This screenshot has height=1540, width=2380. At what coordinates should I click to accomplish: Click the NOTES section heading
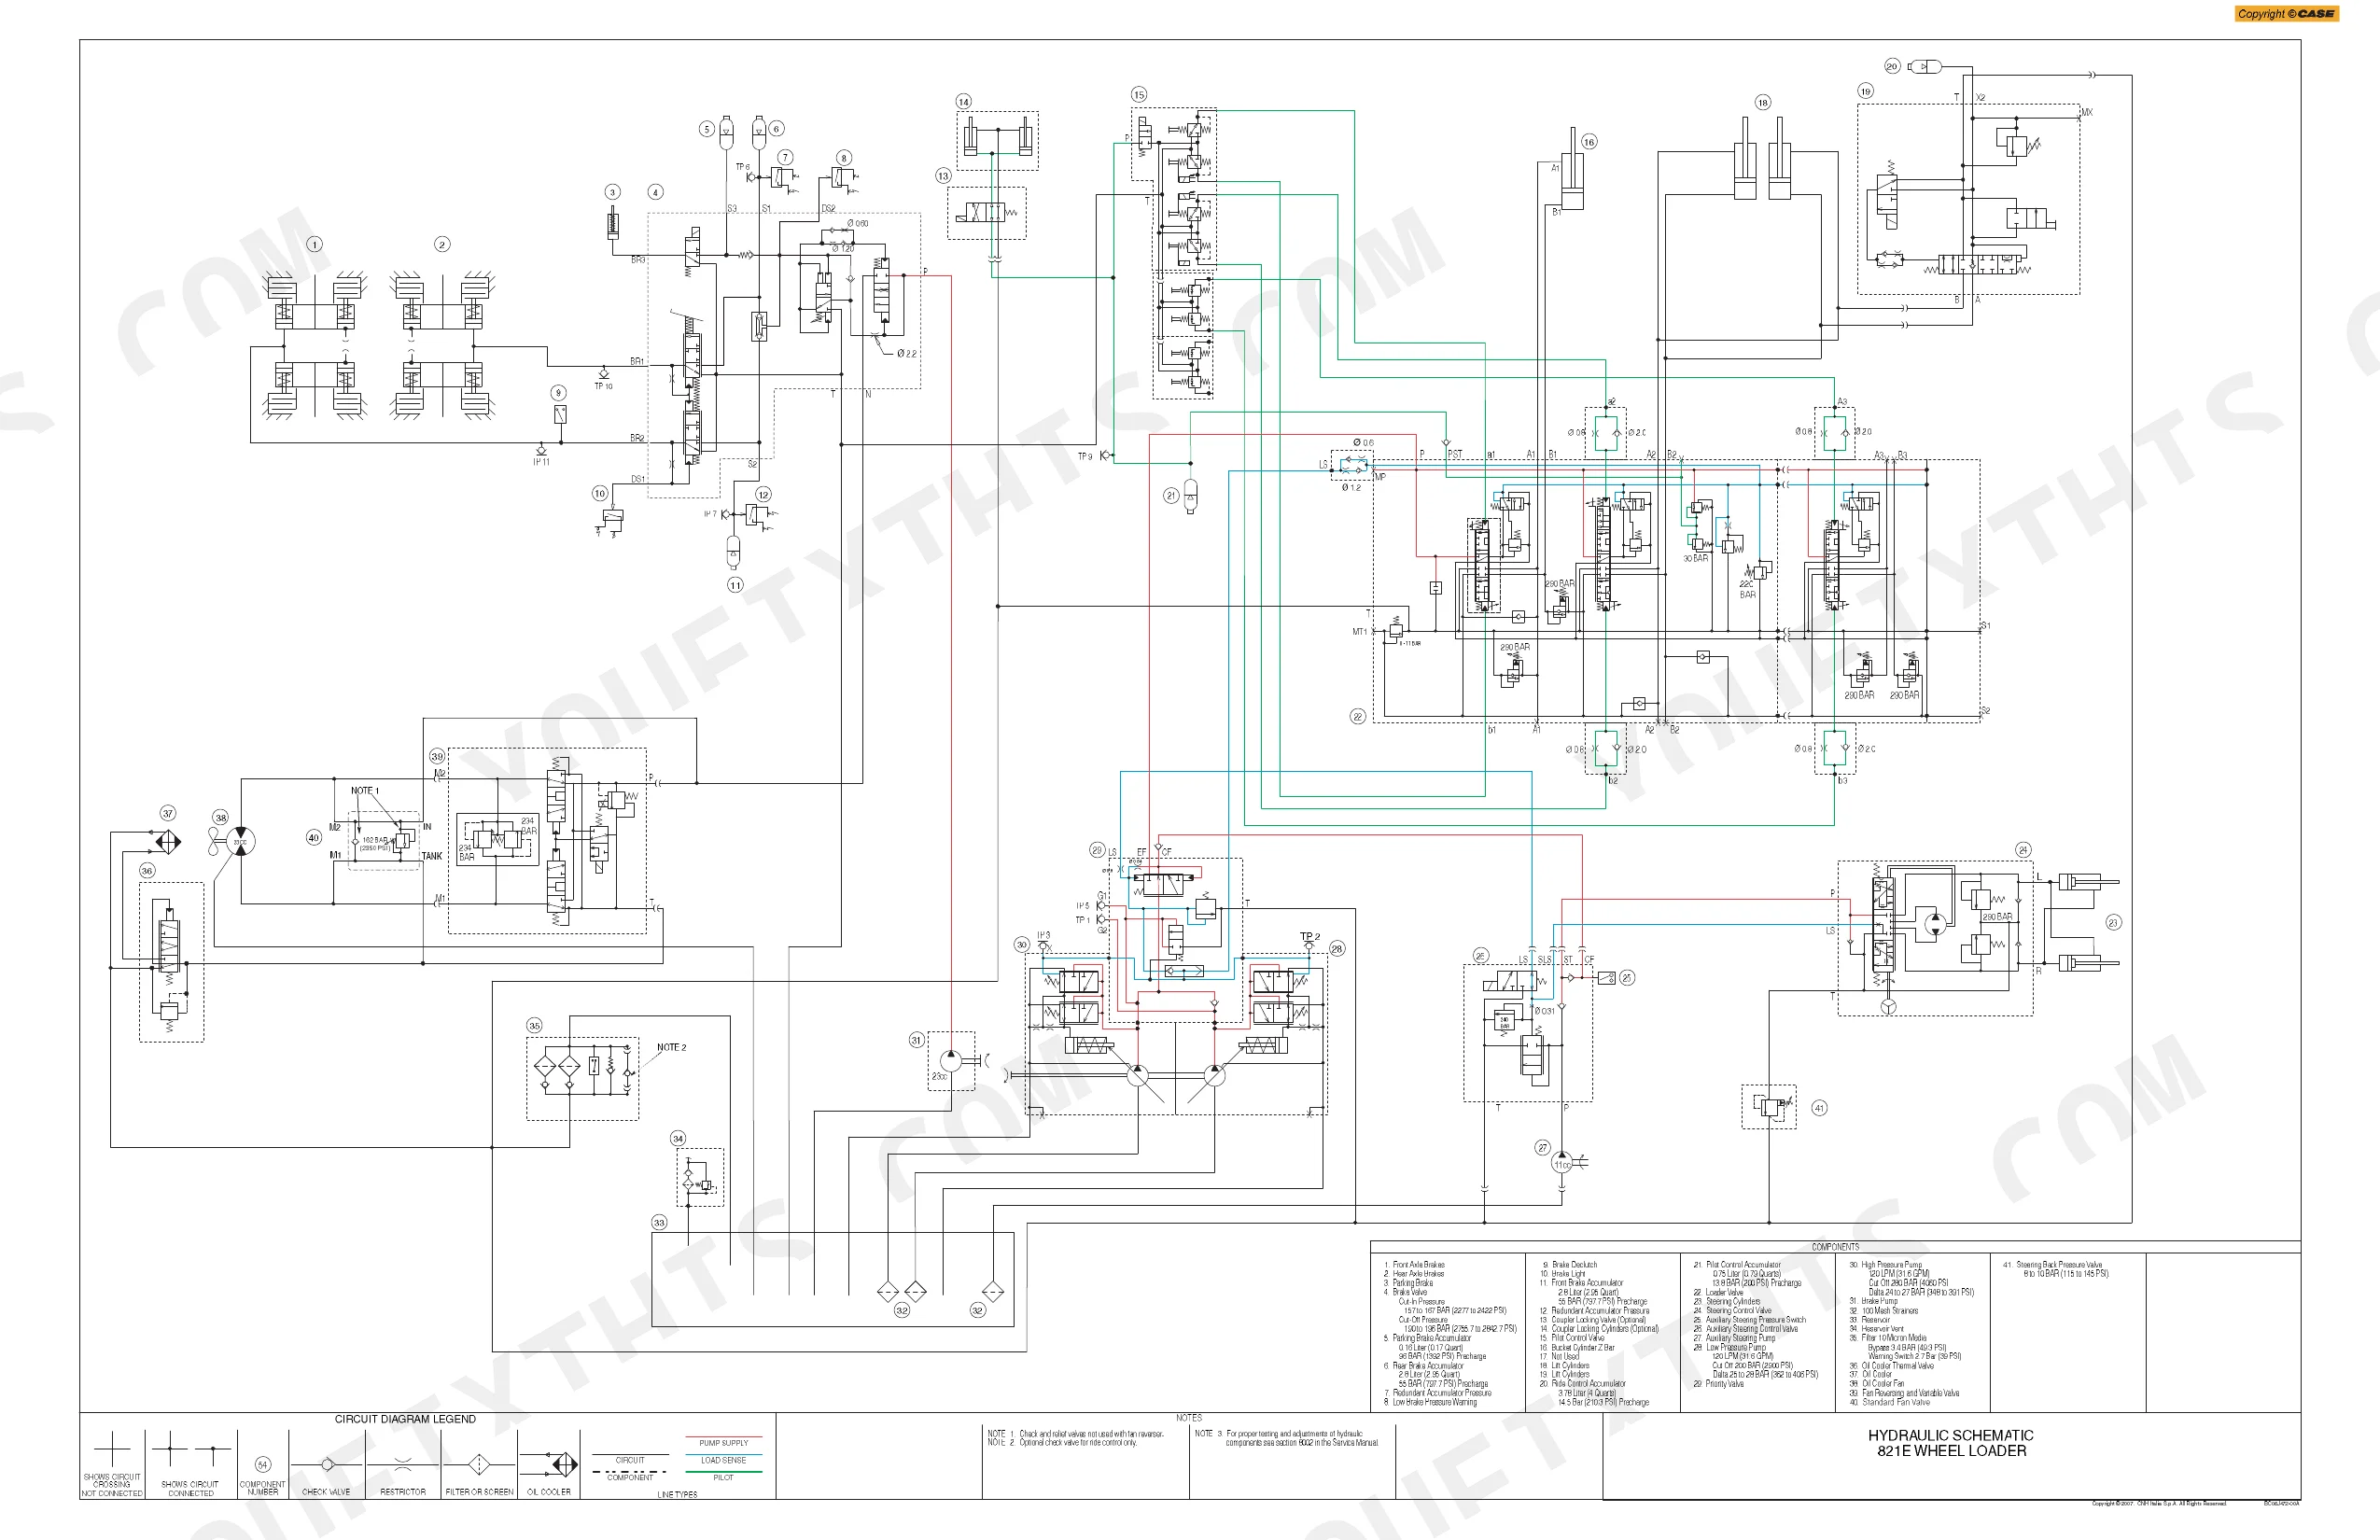click(1189, 1418)
